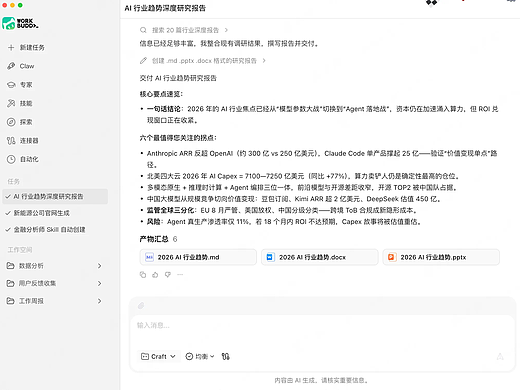The height and width of the screenshot is (390, 520).
Task: Expand the 创建 .md .pptx .docx step
Action: (204, 61)
